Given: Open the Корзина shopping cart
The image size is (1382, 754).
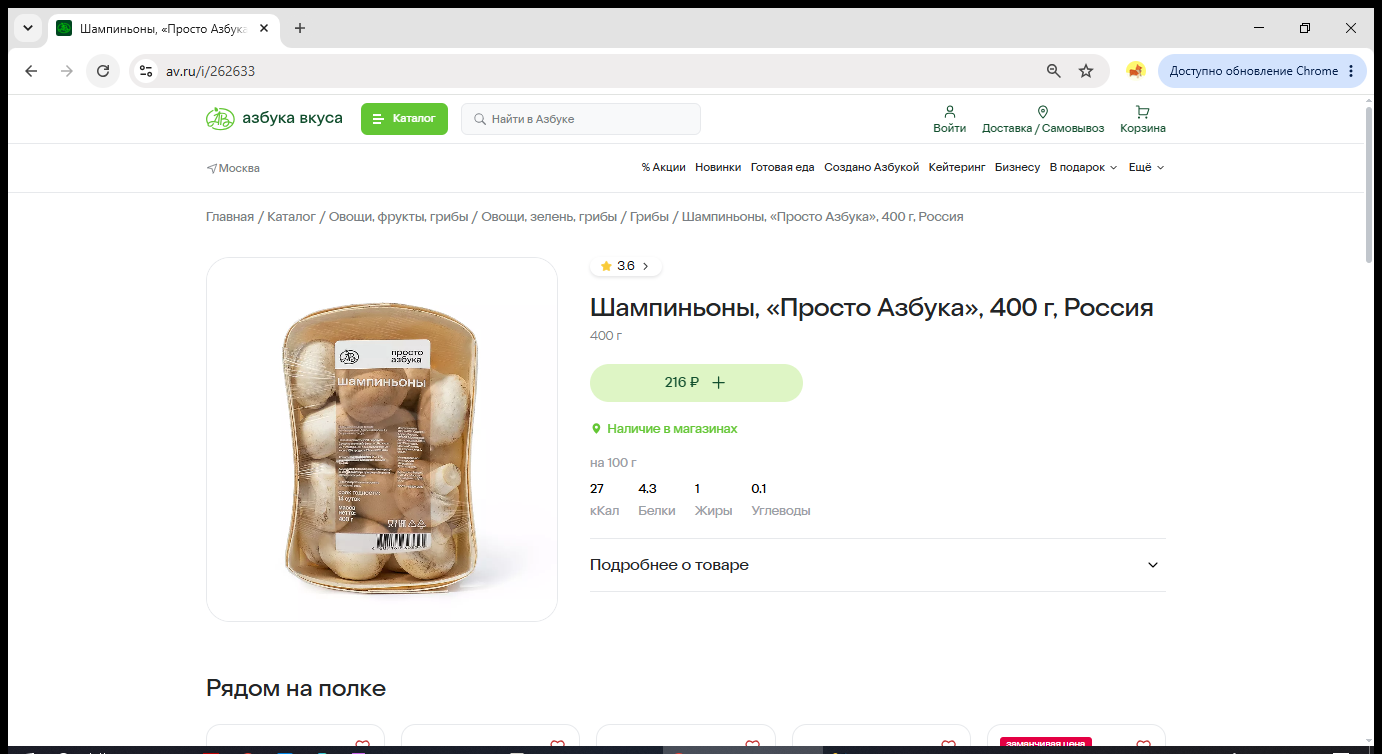Looking at the screenshot, I should point(1143,119).
